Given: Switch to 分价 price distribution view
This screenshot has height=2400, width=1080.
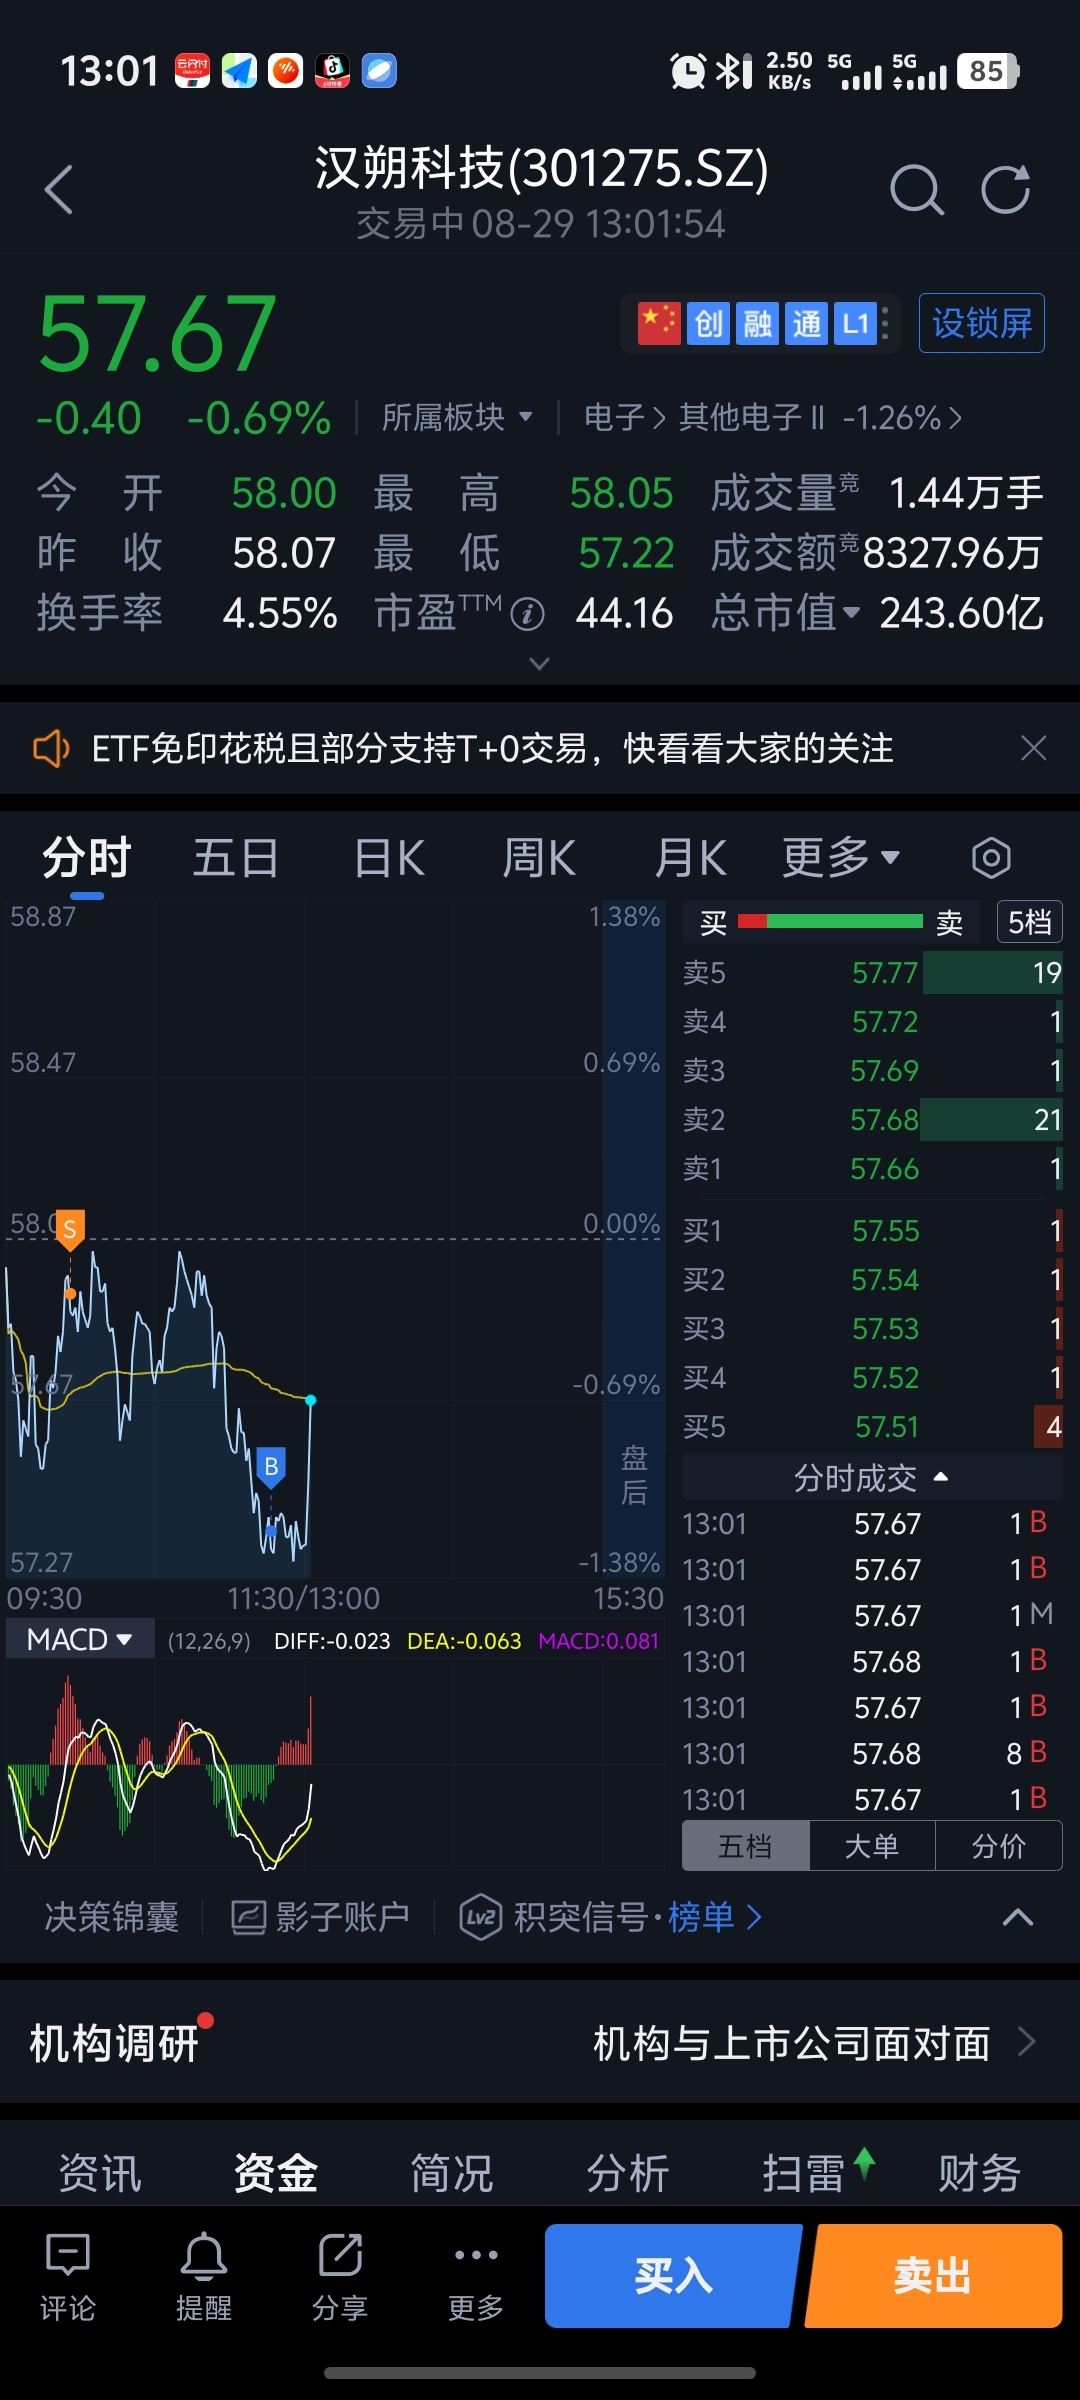Looking at the screenshot, I should [999, 1846].
